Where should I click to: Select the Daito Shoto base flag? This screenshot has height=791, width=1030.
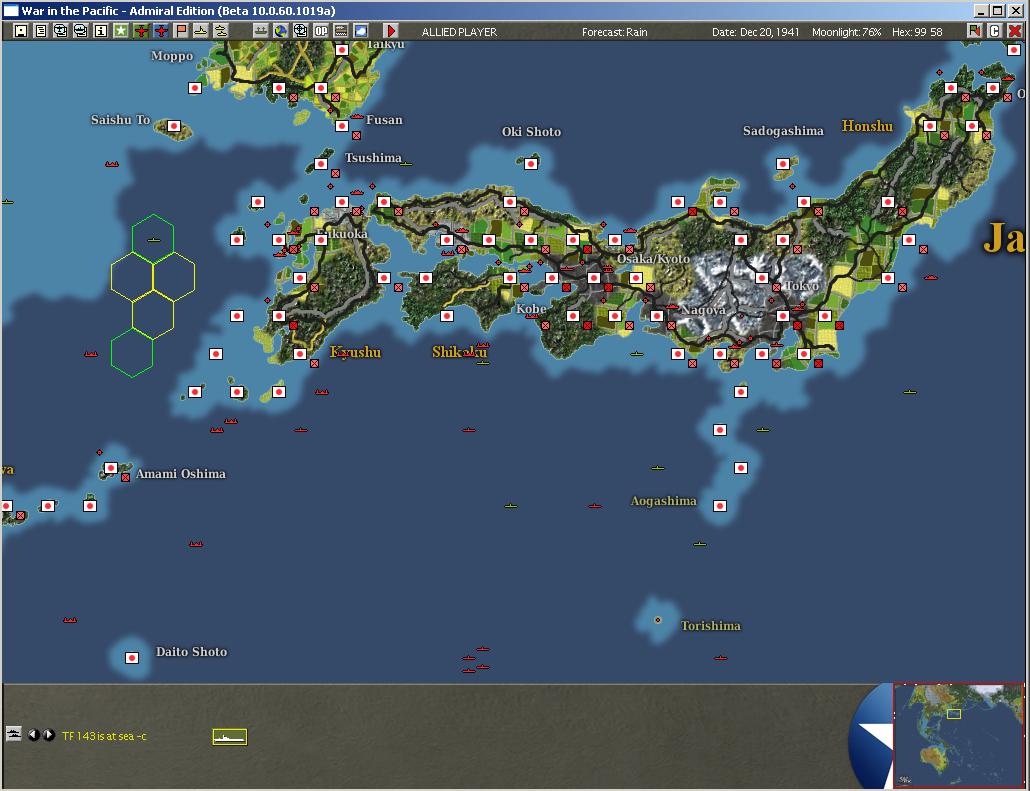click(132, 658)
